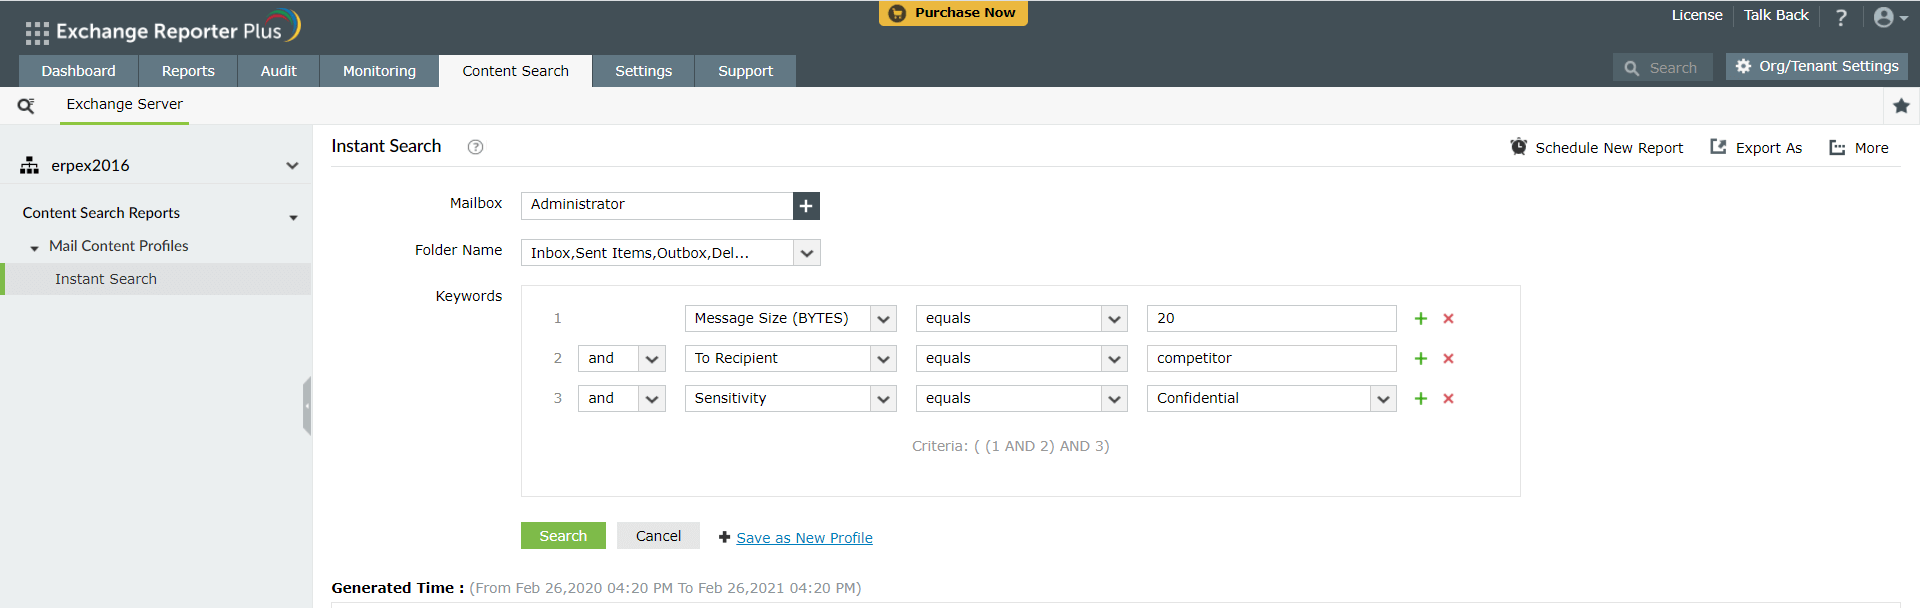Select the Exchange Server sub-tab
The image size is (1920, 608).
pos(124,104)
